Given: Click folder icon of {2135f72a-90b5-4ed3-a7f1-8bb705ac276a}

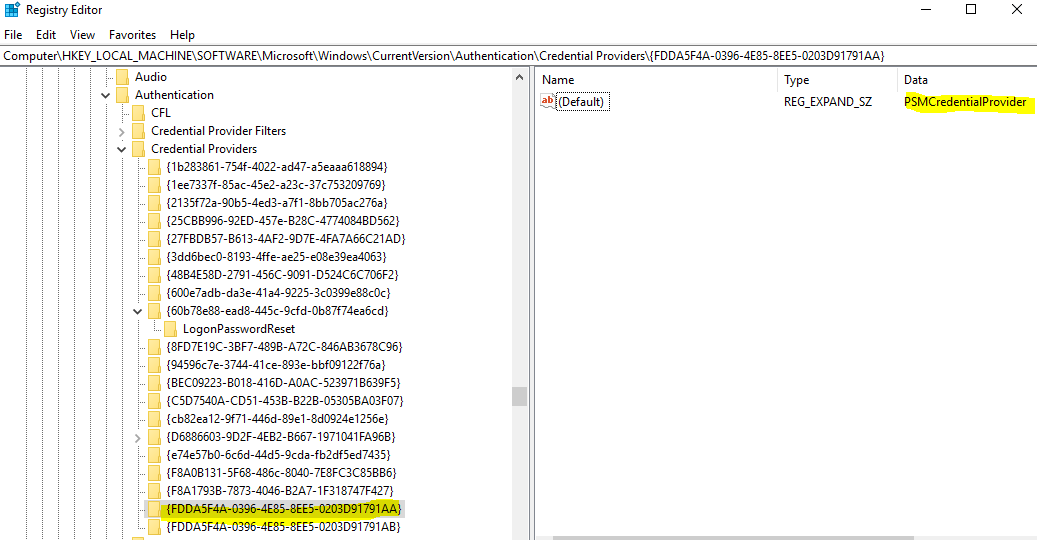Looking at the screenshot, I should pos(154,203).
